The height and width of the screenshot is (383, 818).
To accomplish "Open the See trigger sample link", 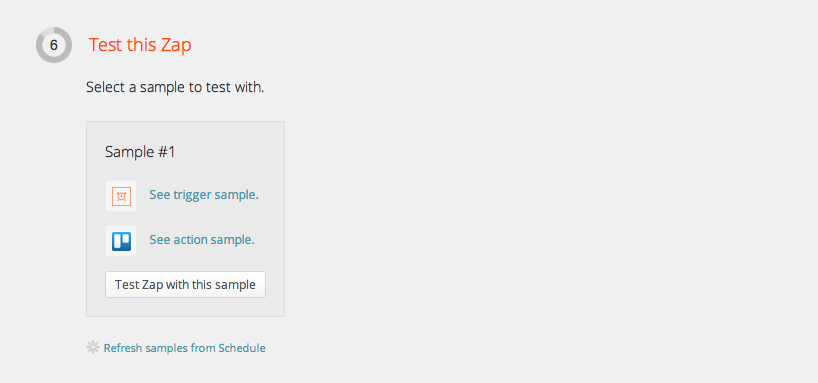I will click(x=204, y=195).
